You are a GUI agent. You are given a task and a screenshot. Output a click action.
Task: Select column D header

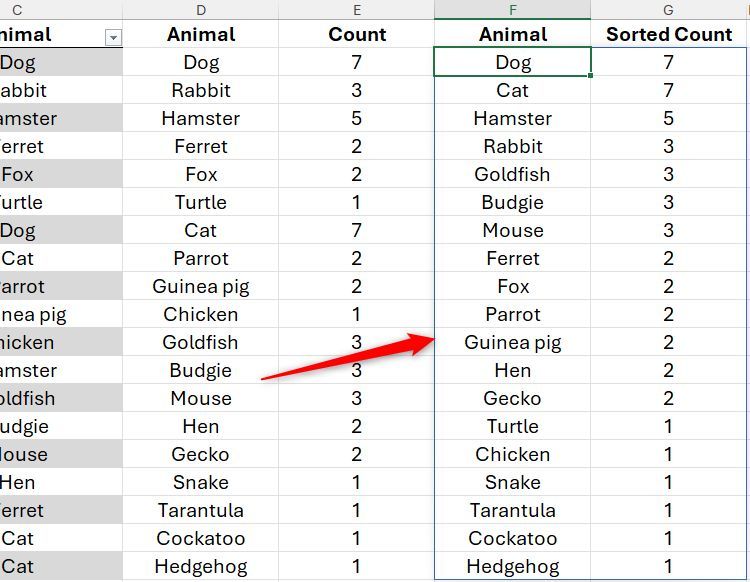pyautogui.click(x=201, y=10)
